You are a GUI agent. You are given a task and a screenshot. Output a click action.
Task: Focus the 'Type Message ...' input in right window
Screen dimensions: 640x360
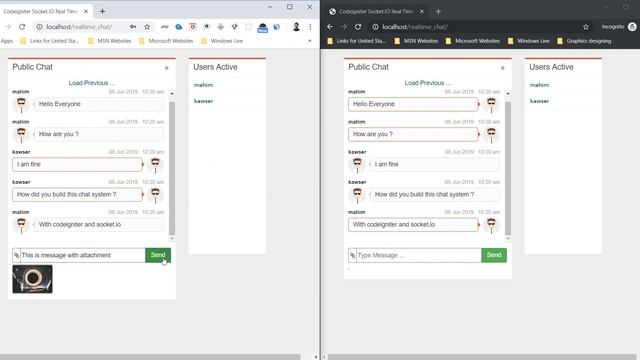[418, 255]
